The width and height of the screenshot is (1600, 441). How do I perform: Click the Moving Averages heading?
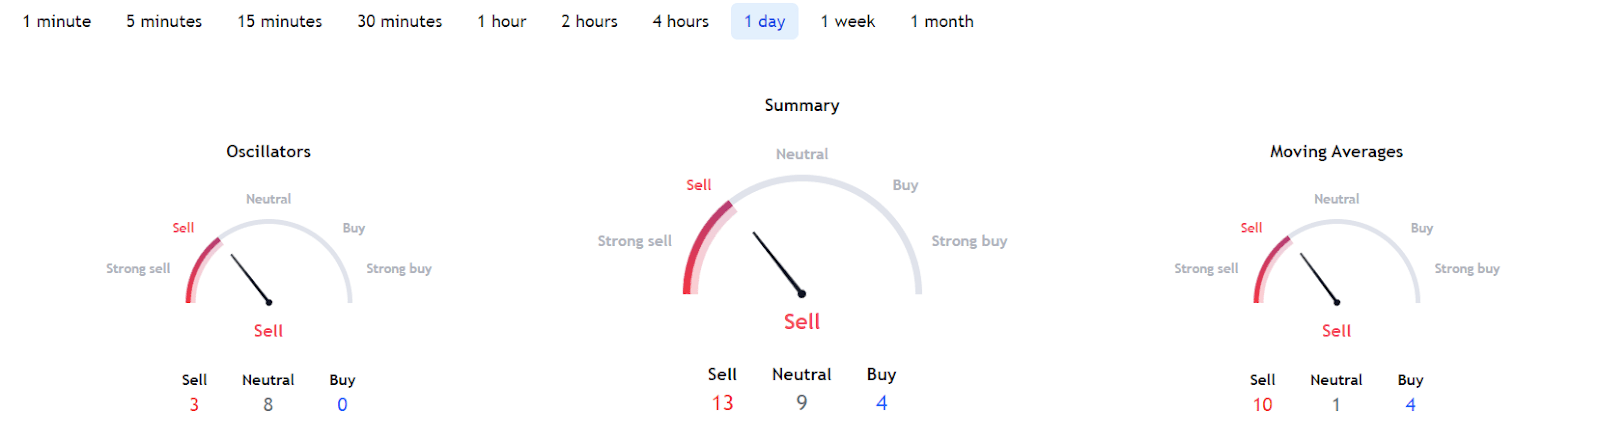pyautogui.click(x=1336, y=152)
